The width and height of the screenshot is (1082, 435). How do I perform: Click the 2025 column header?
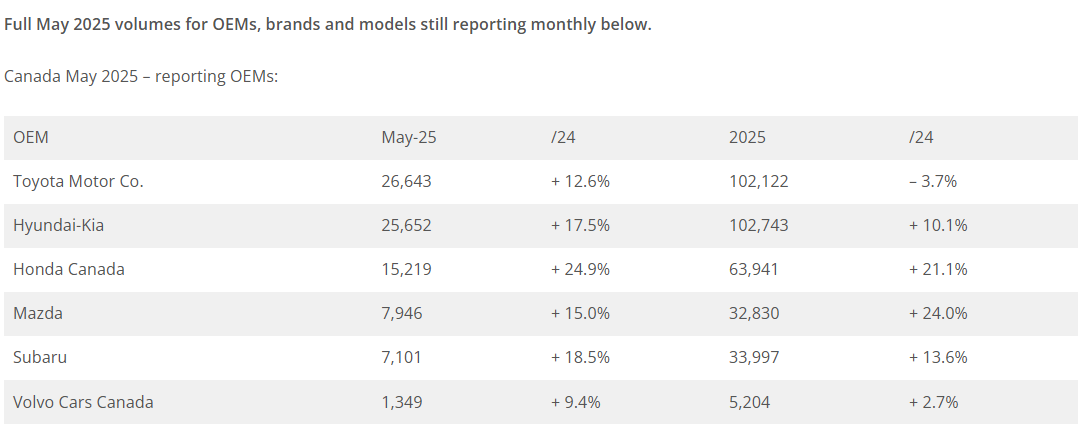(x=747, y=138)
